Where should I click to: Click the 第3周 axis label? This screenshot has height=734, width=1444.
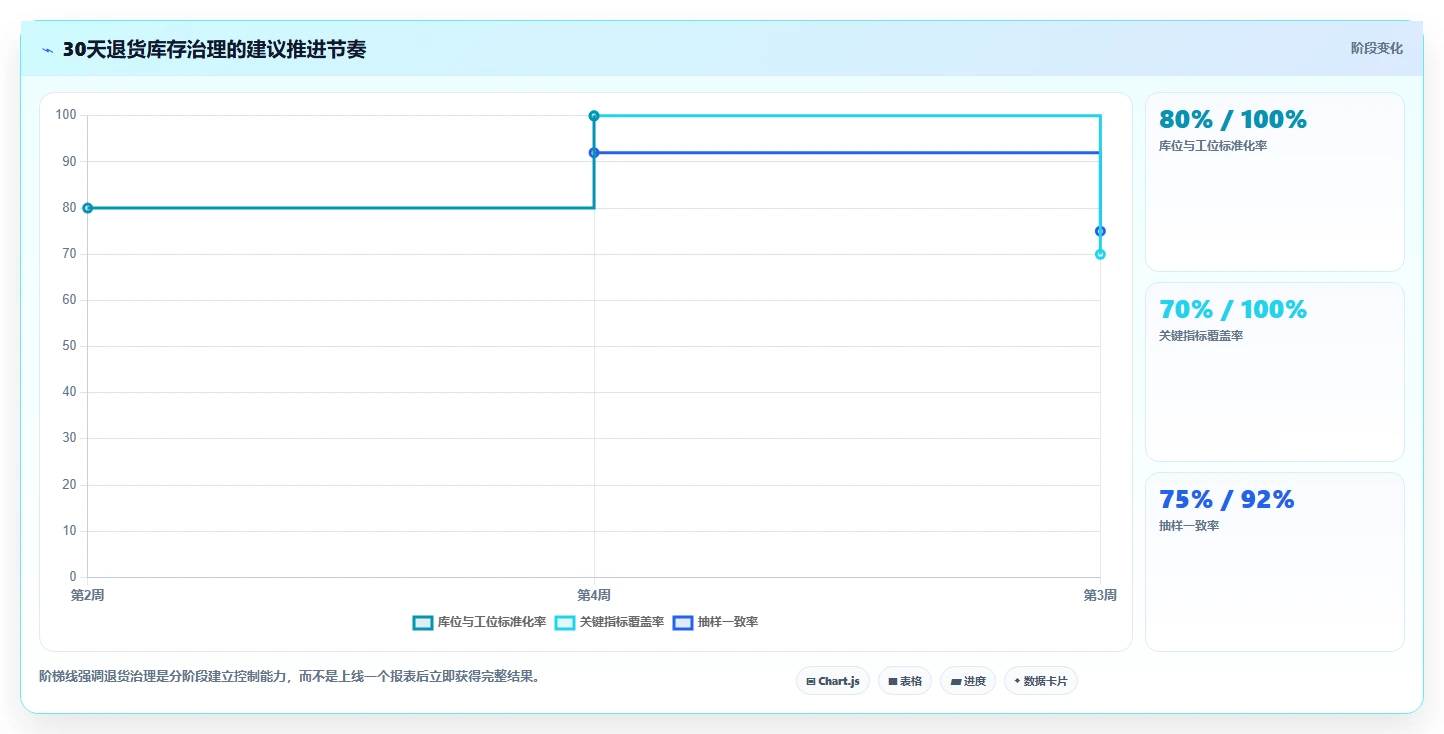1100,596
